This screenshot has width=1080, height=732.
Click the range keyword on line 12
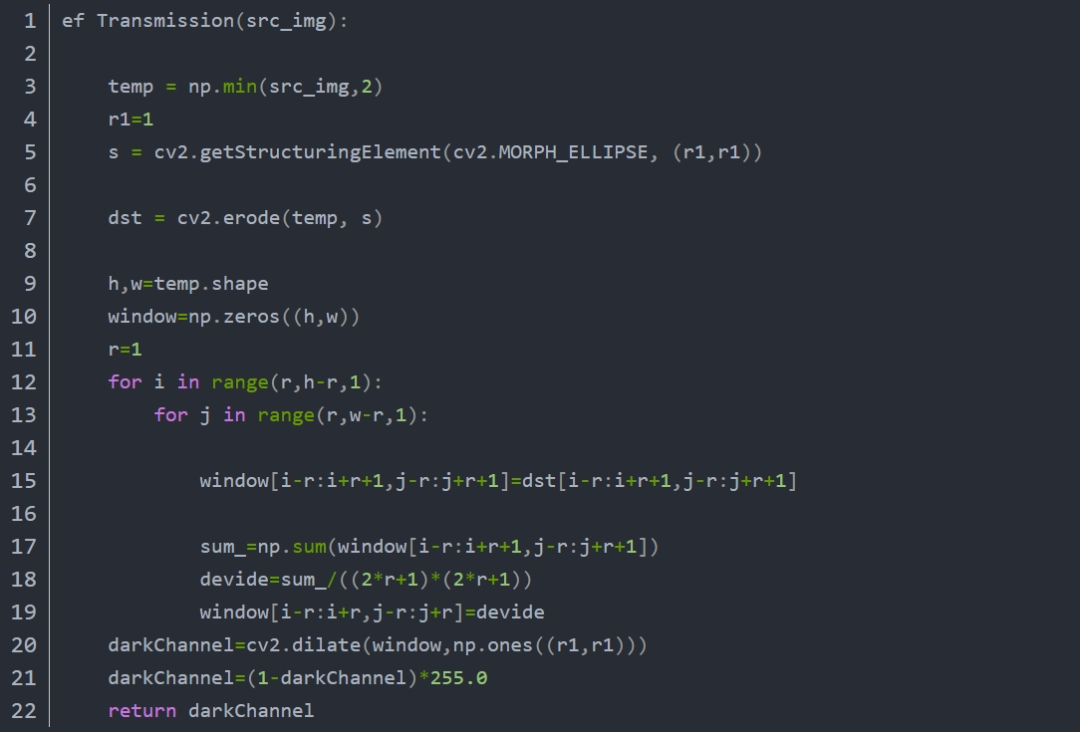tap(240, 382)
